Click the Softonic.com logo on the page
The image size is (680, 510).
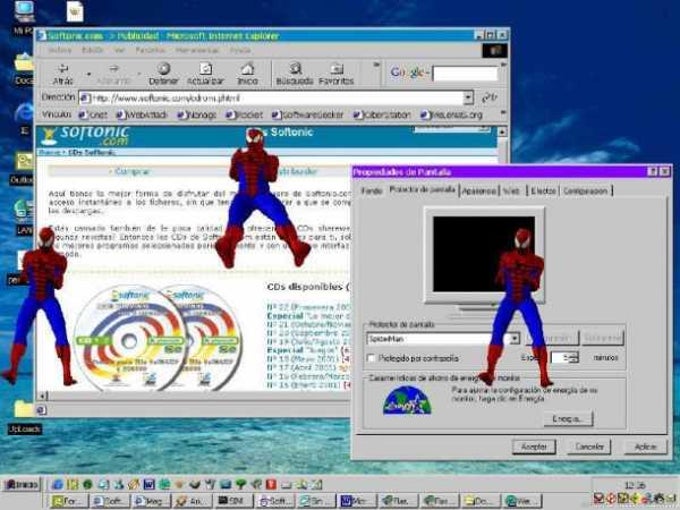(85, 136)
